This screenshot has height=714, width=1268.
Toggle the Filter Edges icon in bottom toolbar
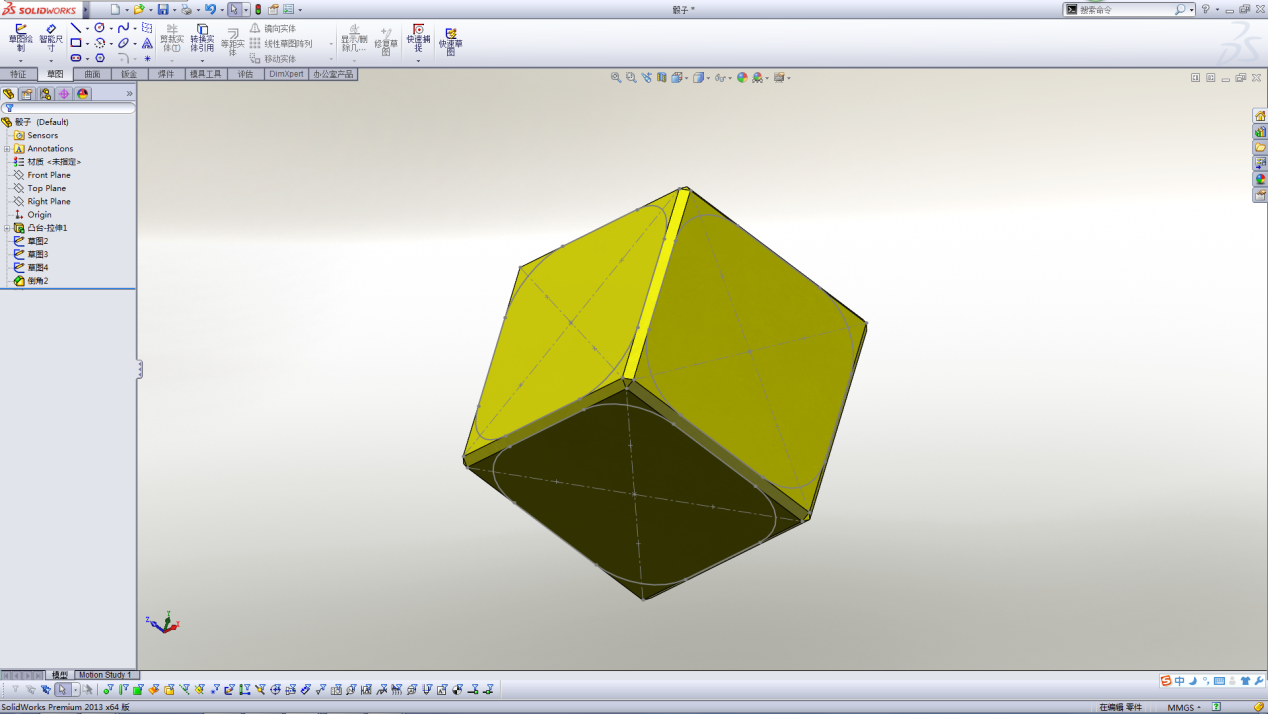123,689
